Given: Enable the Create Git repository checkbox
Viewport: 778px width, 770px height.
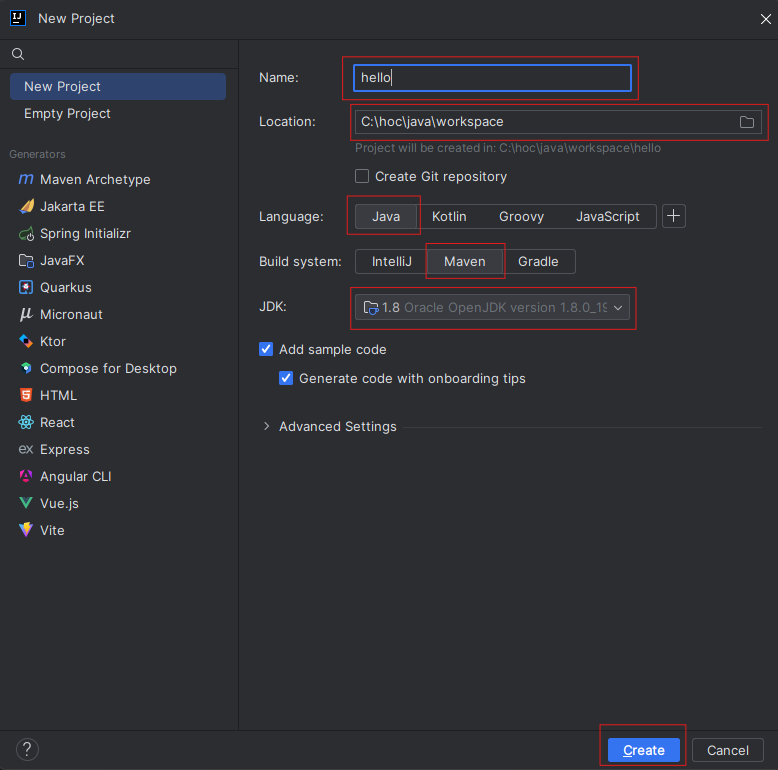Looking at the screenshot, I should coord(362,177).
